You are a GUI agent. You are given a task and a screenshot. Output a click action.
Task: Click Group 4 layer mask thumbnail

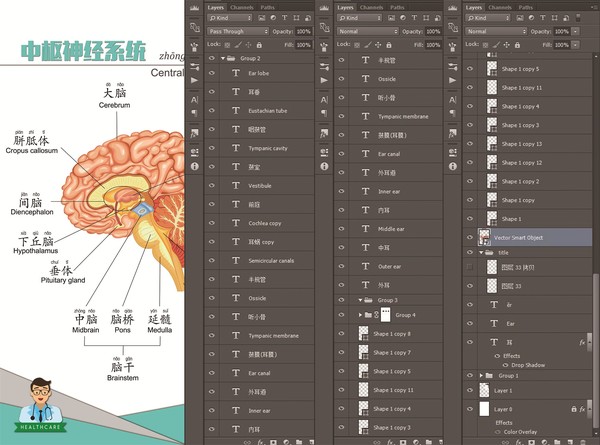tap(385, 315)
